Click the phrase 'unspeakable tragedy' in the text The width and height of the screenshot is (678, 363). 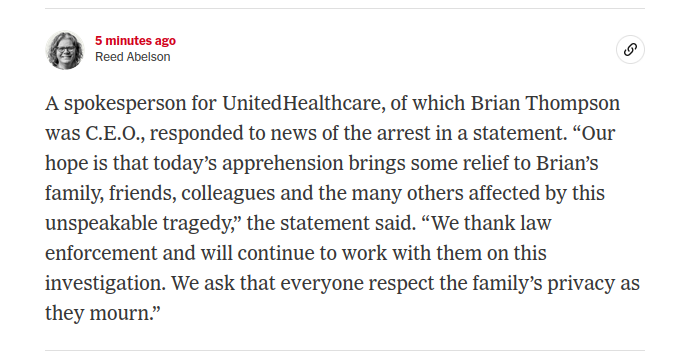(x=139, y=223)
